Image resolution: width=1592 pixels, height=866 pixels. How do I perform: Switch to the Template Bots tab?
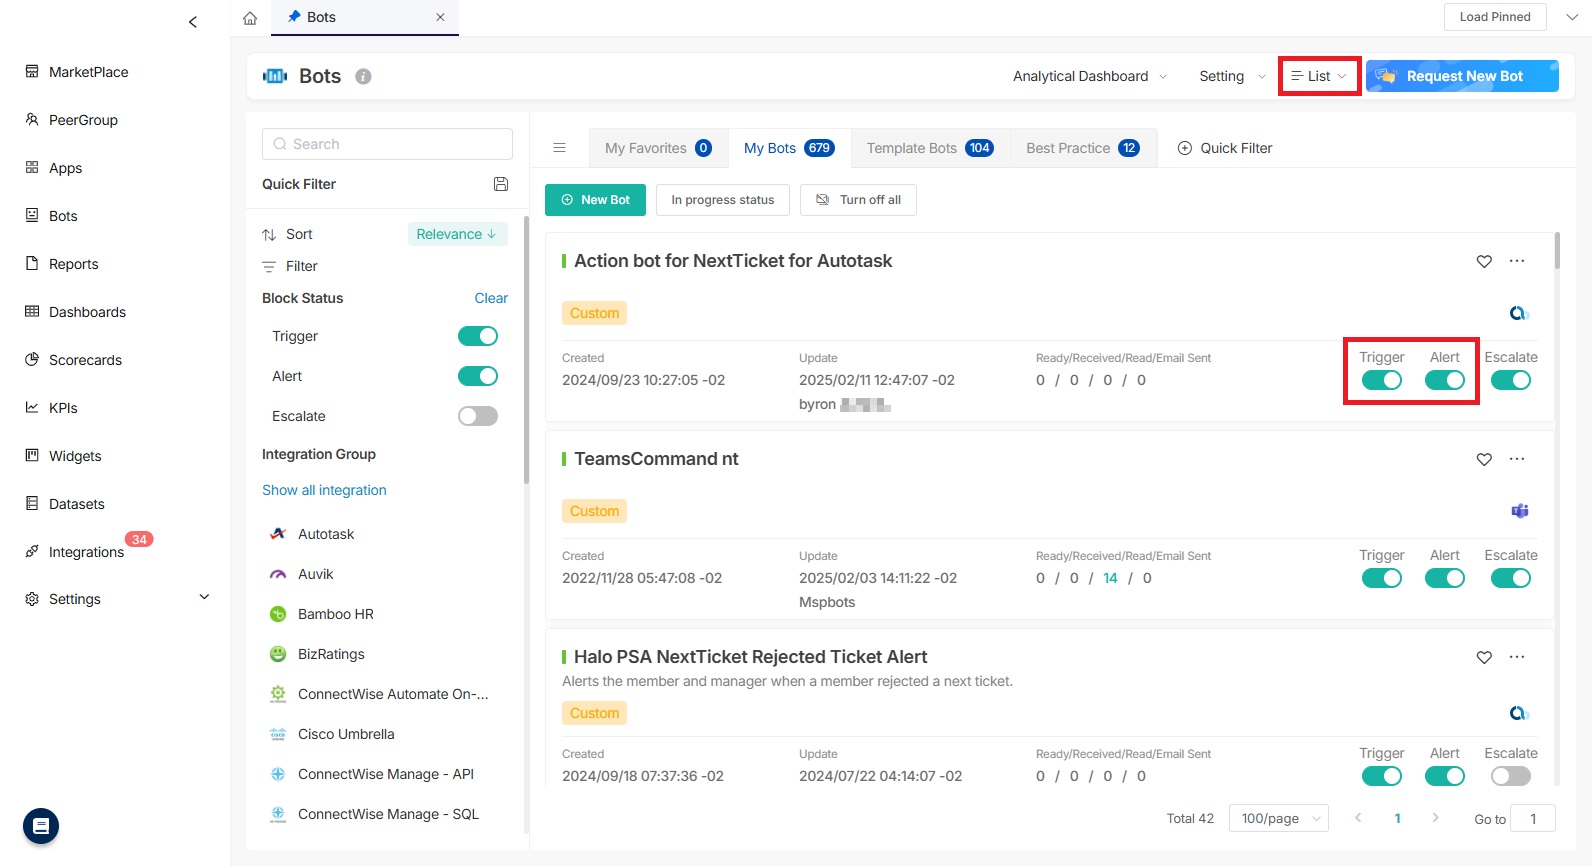[x=929, y=148]
